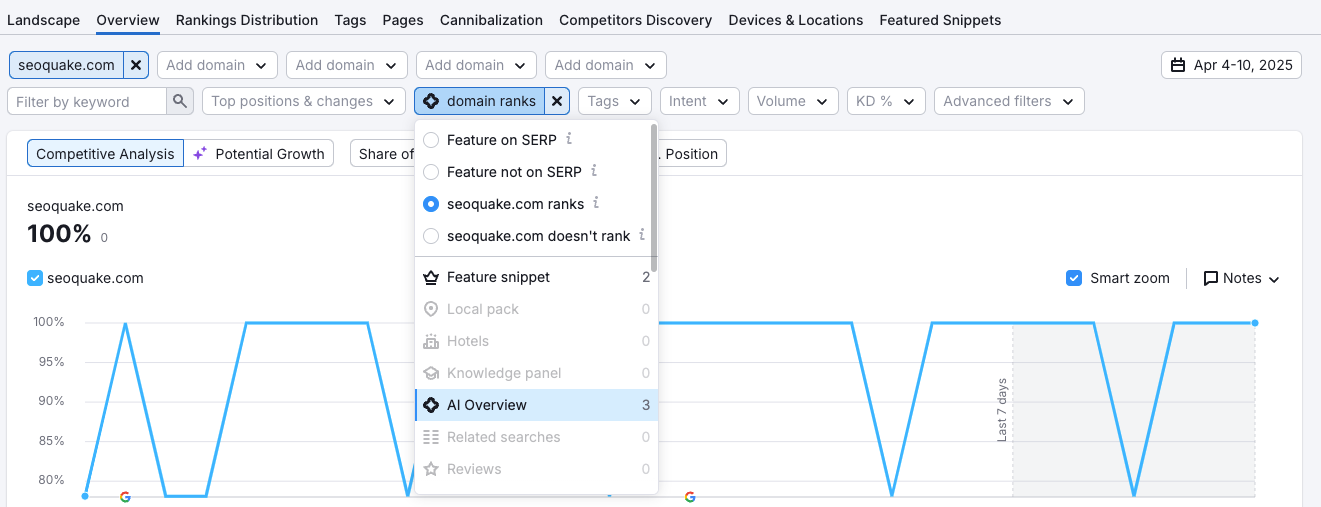
Task: Click info icon beside seoquake.com doesn't rank
Action: 642,235
